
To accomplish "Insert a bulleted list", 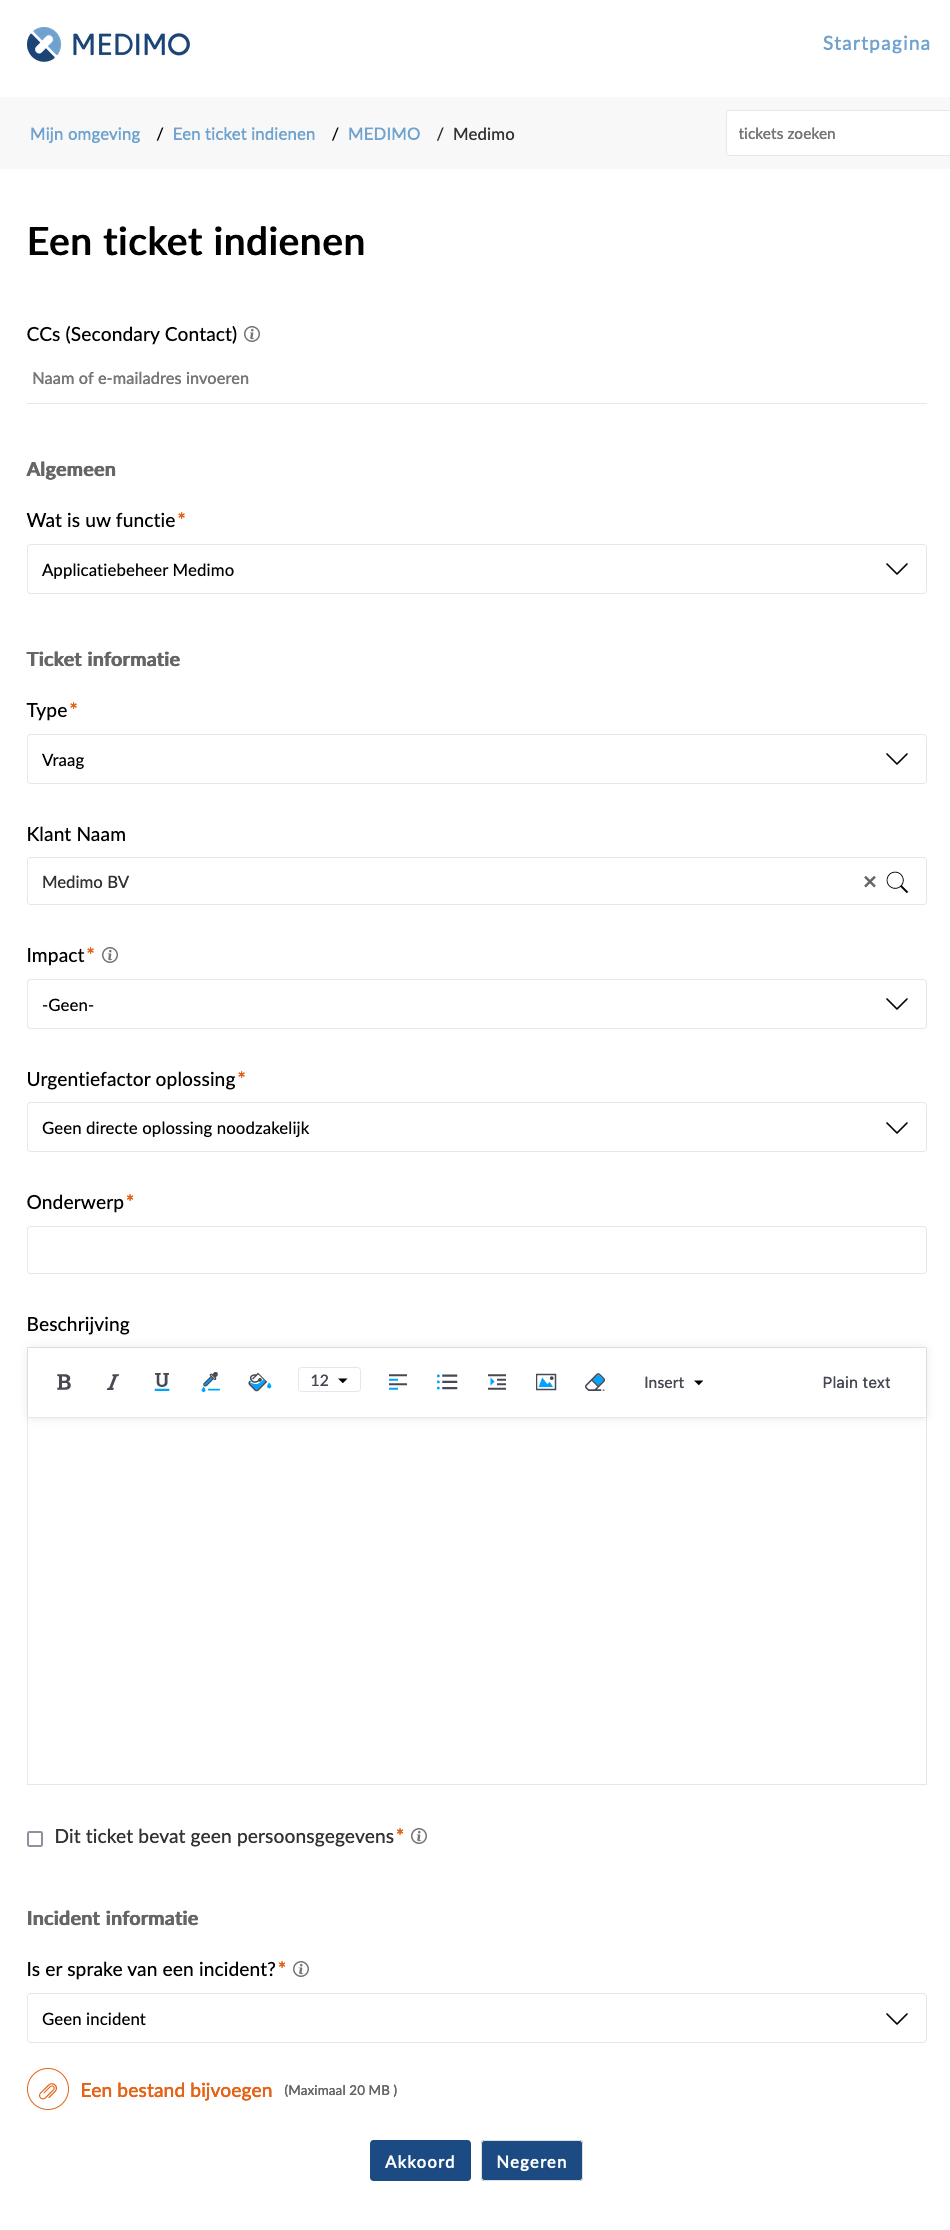I will [x=447, y=1382].
